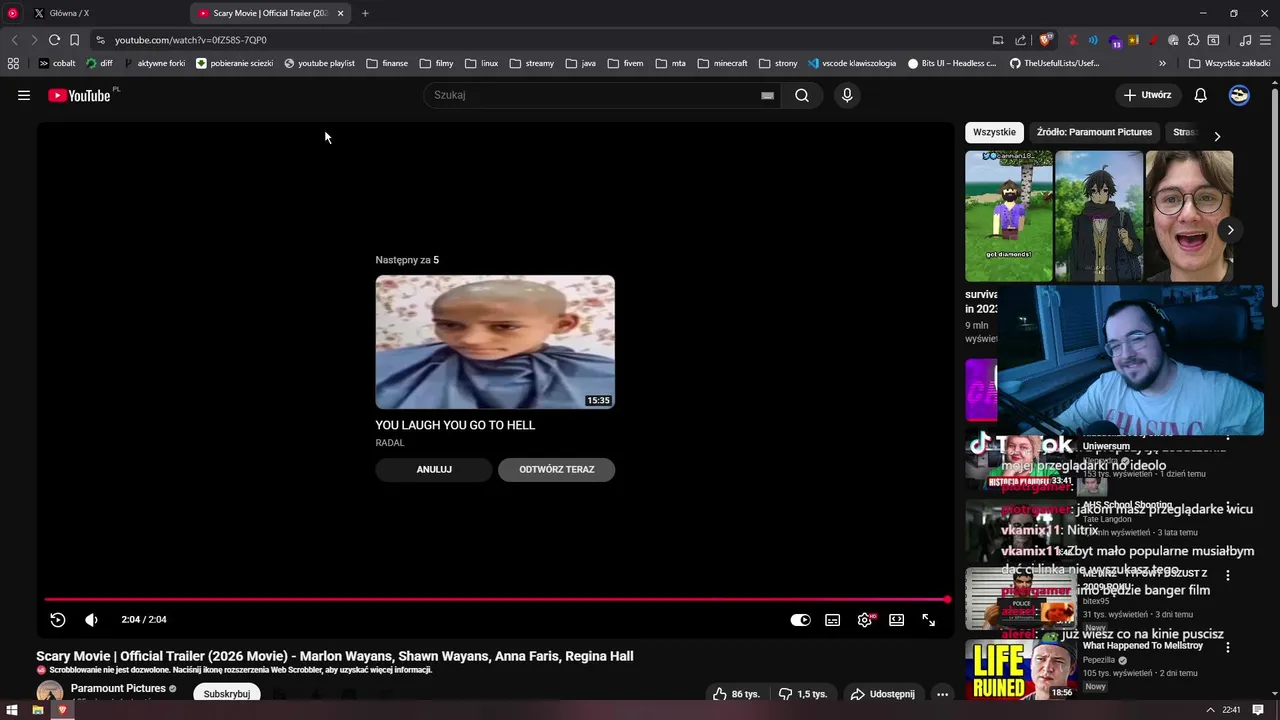Screen dimensions: 1280x720
Task: Open a new browser tab
Action: click(365, 13)
